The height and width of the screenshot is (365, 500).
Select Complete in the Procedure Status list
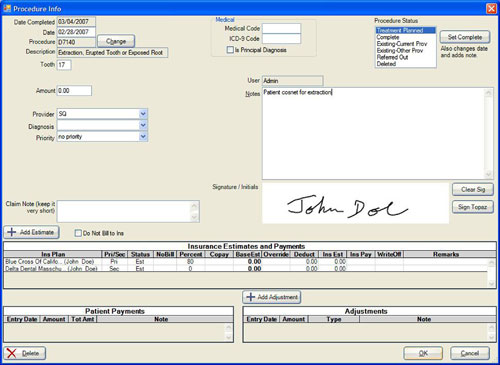tap(388, 37)
